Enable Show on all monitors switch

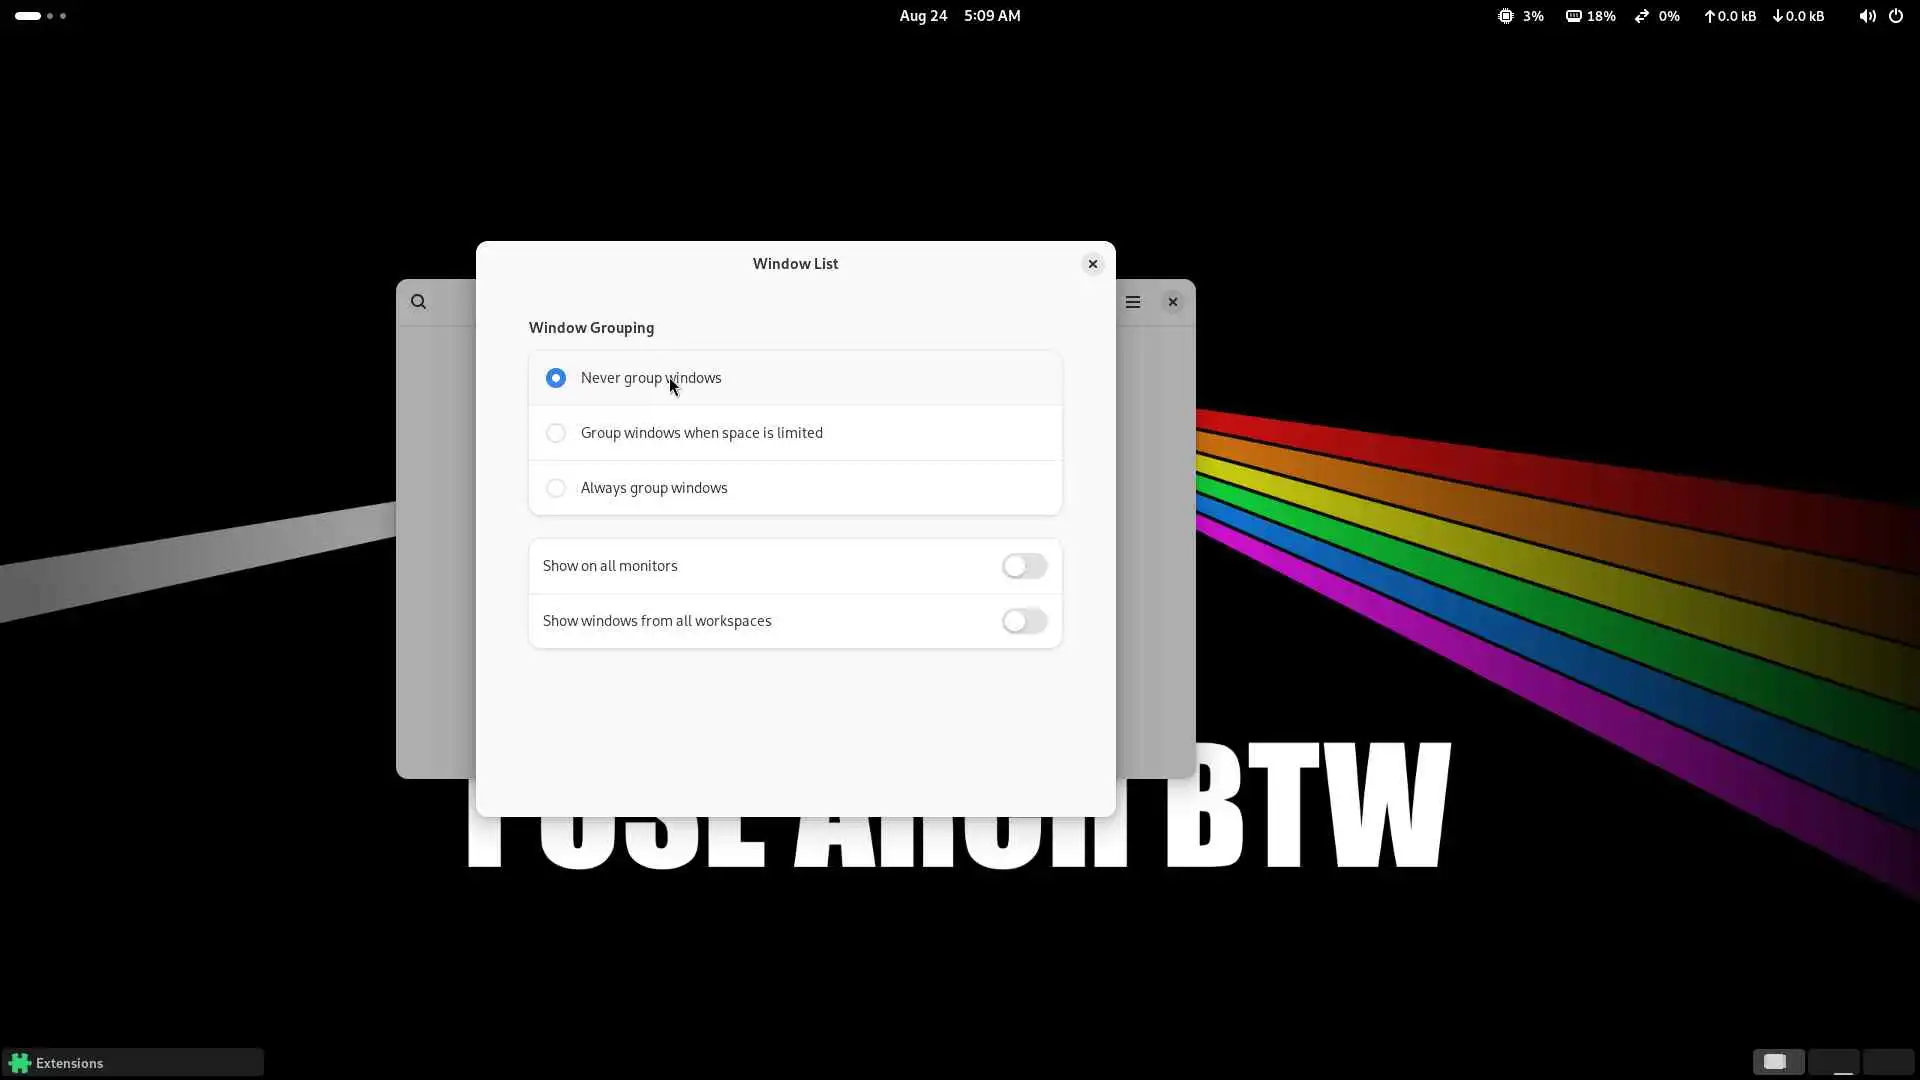coord(1024,566)
